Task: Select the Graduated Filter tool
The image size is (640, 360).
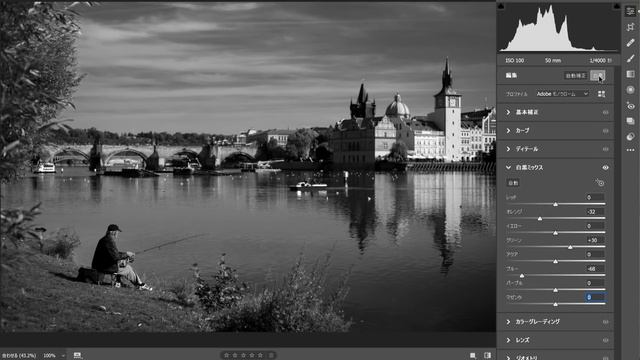Action: pyautogui.click(x=631, y=74)
